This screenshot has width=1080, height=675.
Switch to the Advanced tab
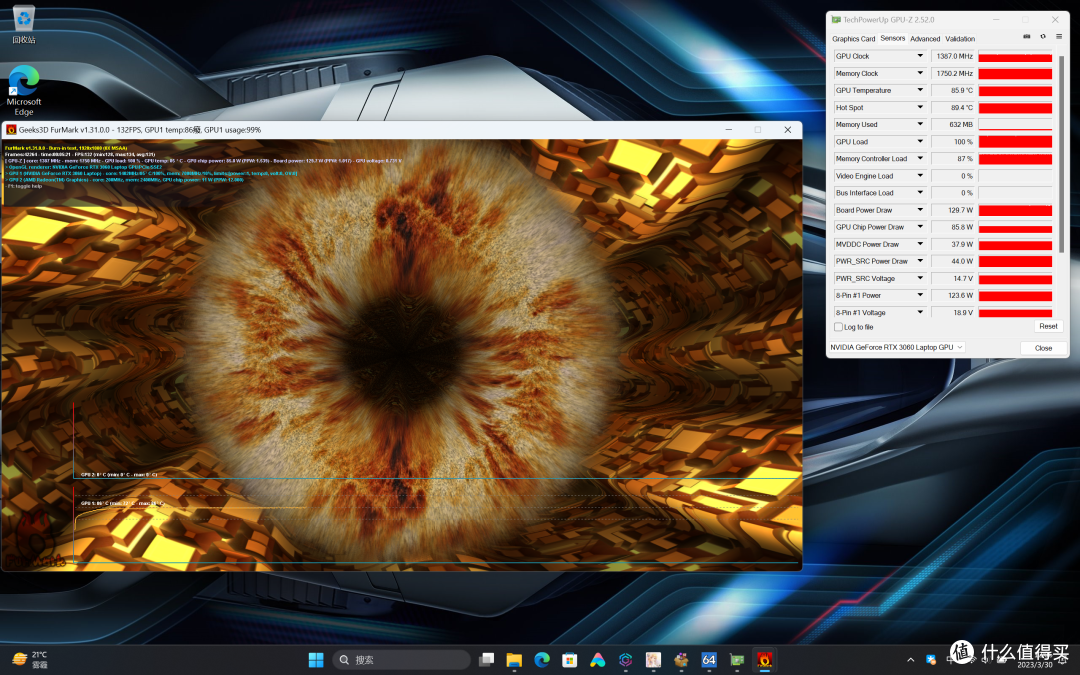925,39
